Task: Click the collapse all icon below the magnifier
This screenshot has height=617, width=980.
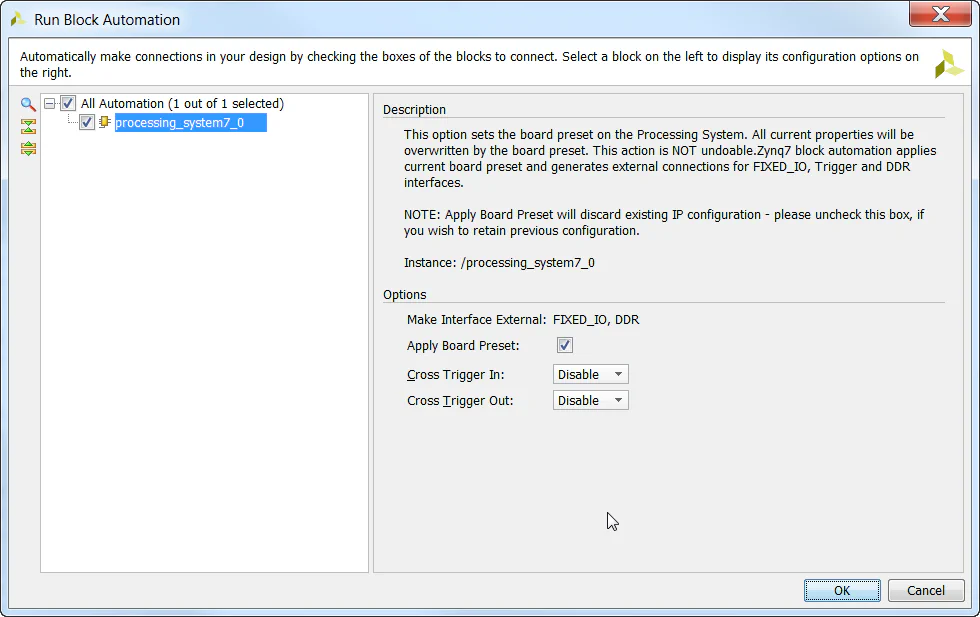Action: click(x=27, y=126)
